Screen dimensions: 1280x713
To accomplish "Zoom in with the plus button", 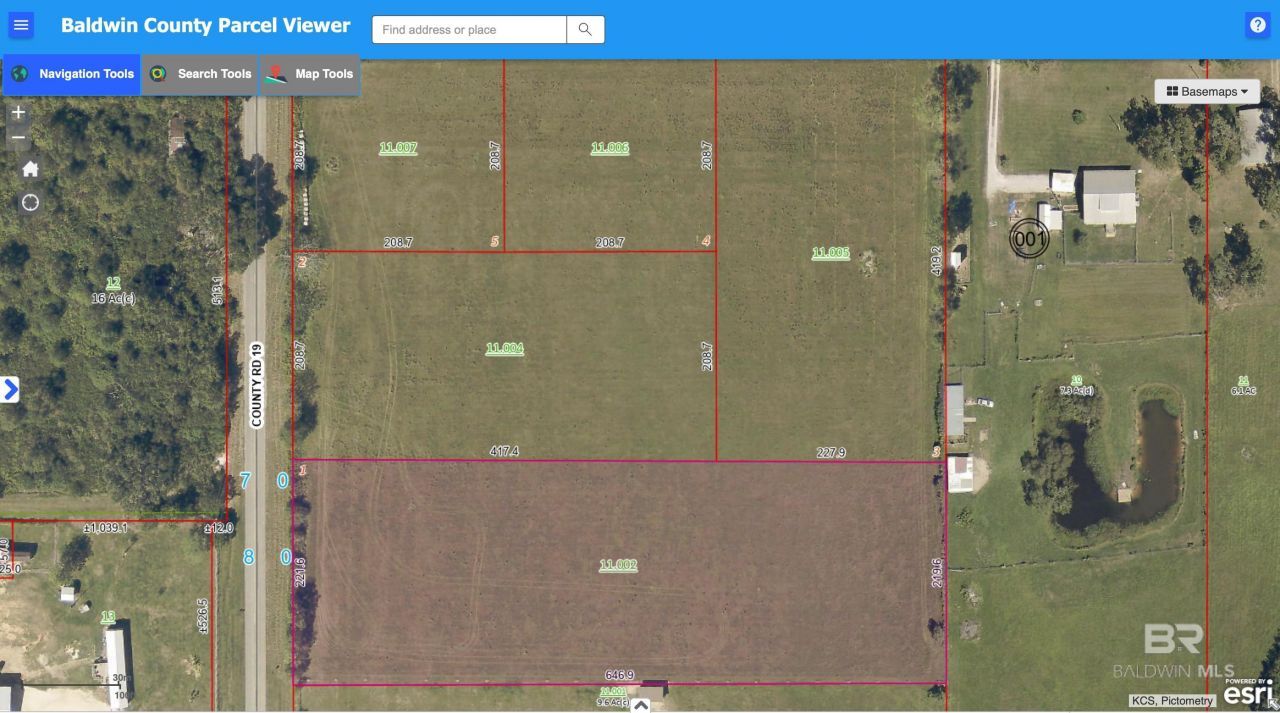I will [18, 113].
